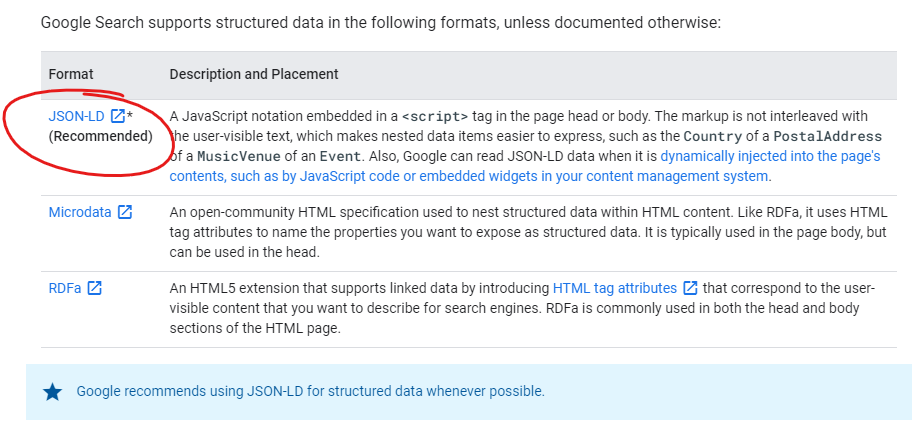Click the external-link icon beside RDFa

click(x=94, y=288)
